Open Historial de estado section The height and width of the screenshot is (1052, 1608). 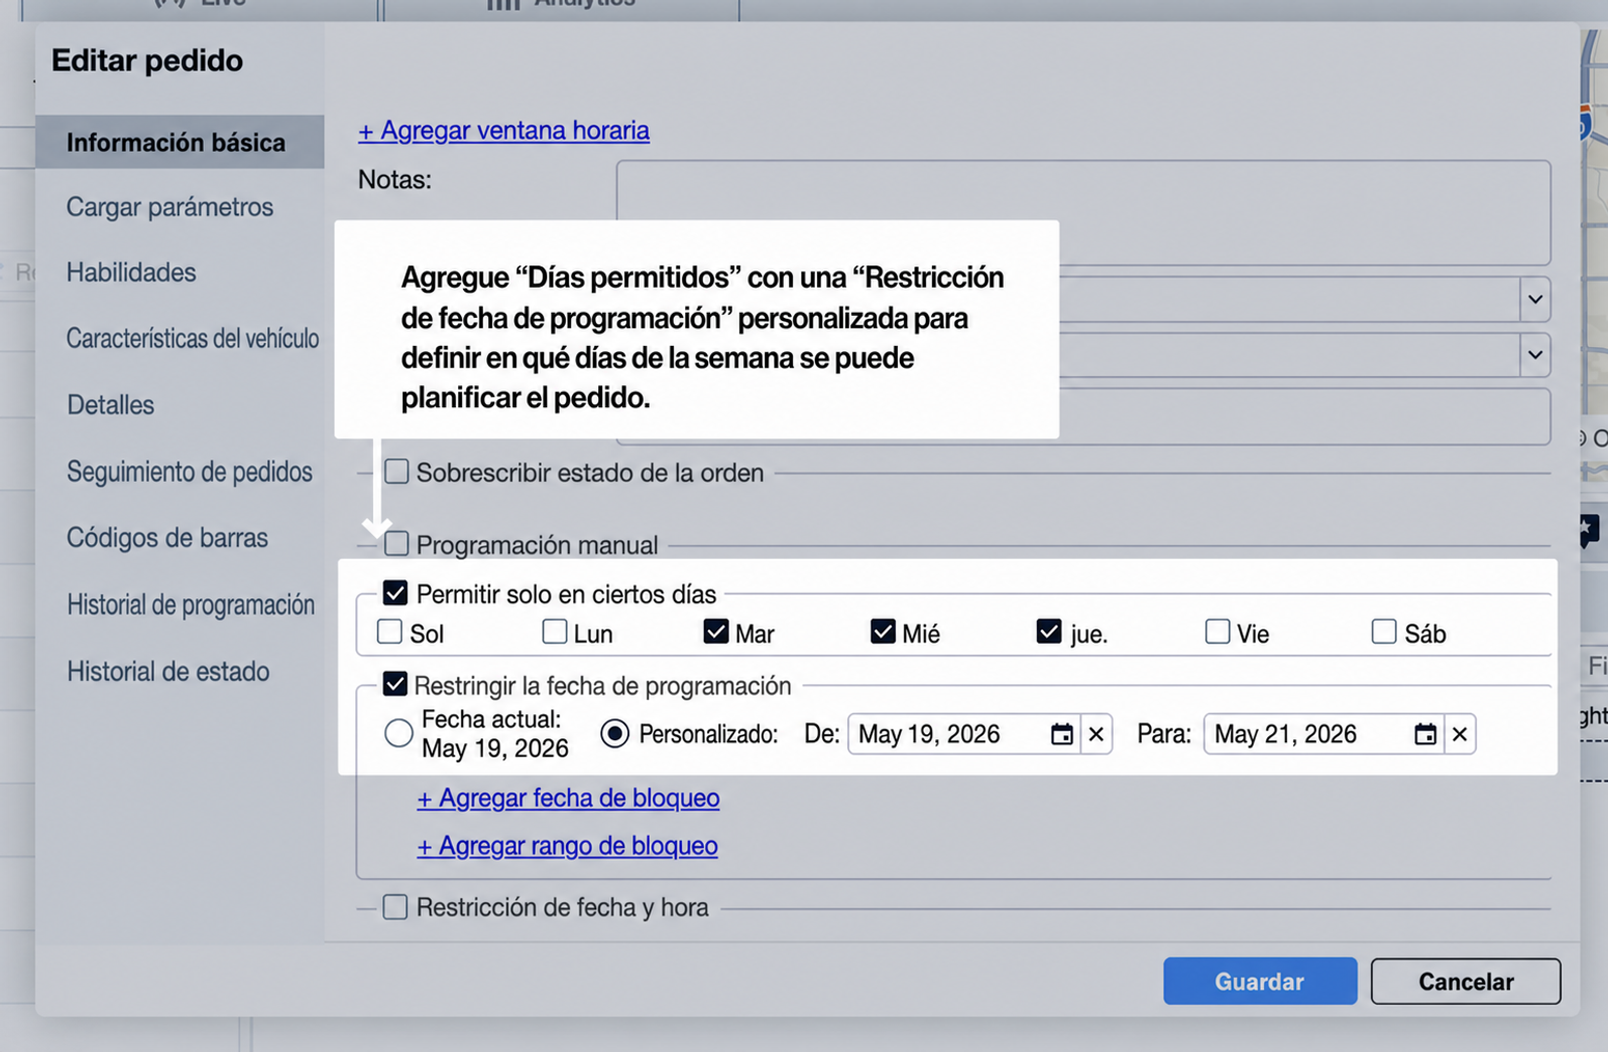168,671
